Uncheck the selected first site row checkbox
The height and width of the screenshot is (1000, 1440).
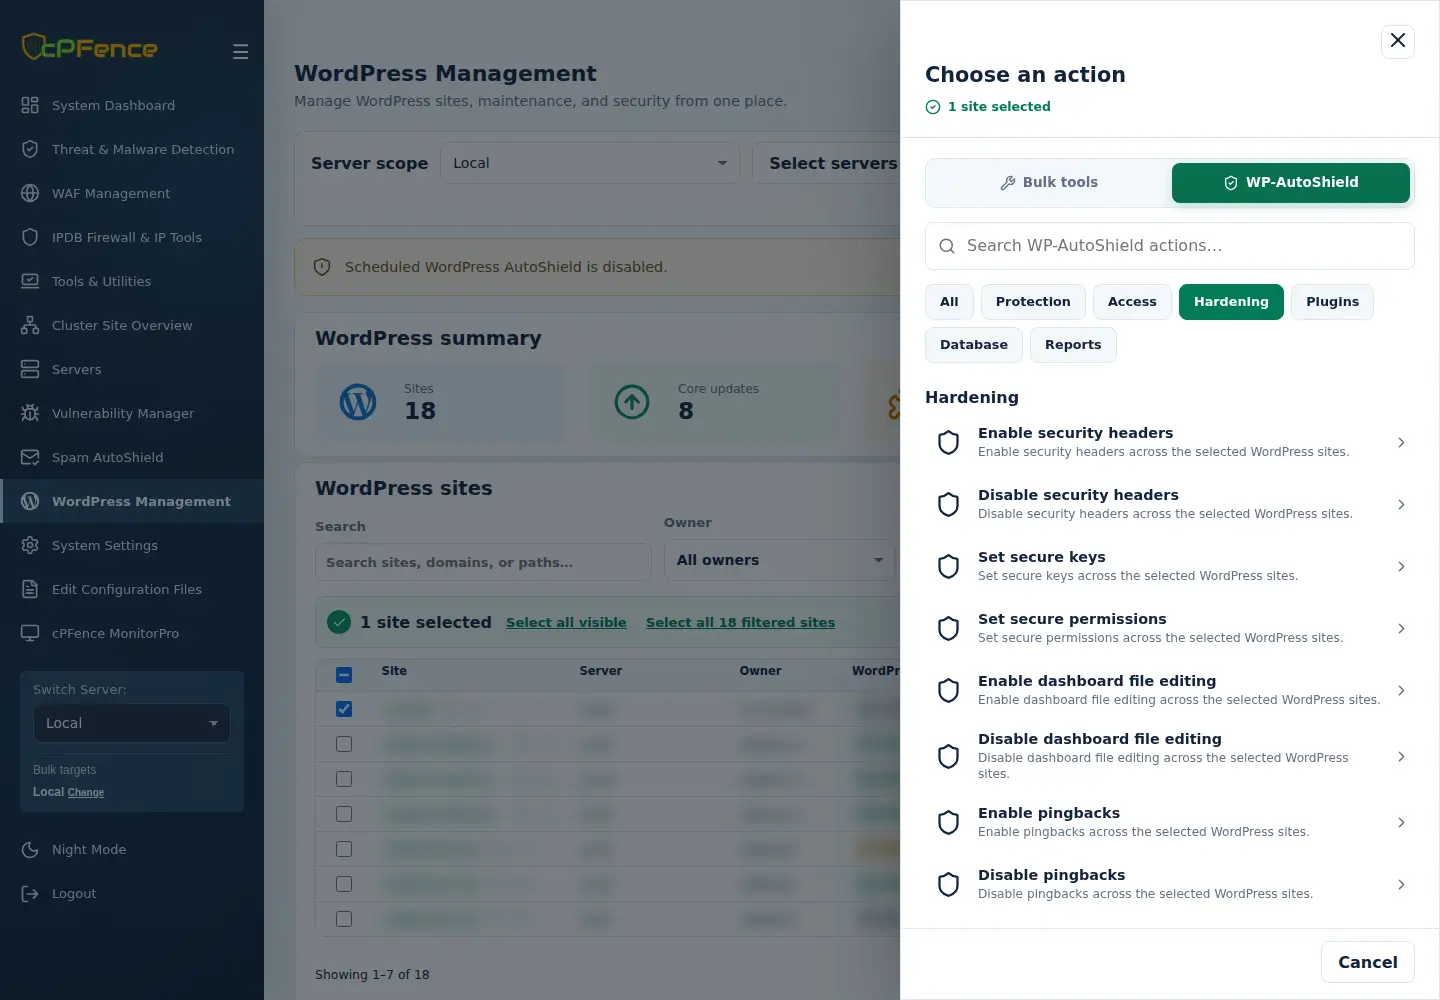pos(344,709)
